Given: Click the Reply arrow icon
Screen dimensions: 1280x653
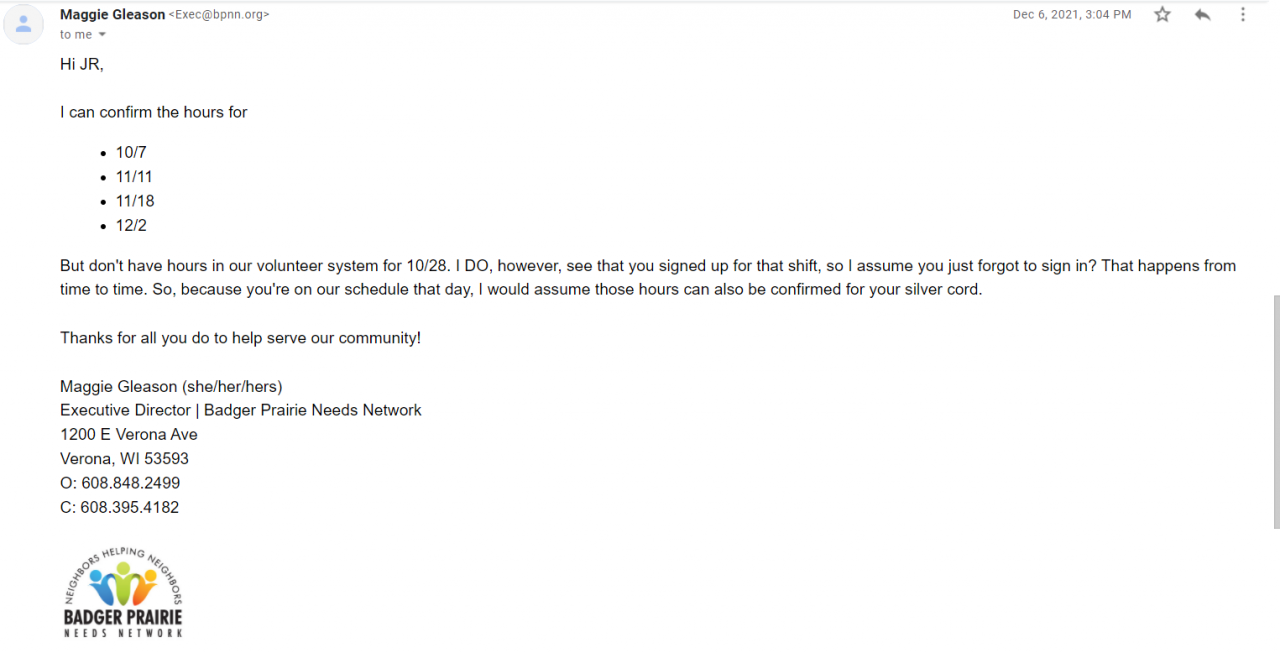Looking at the screenshot, I should [x=1203, y=15].
